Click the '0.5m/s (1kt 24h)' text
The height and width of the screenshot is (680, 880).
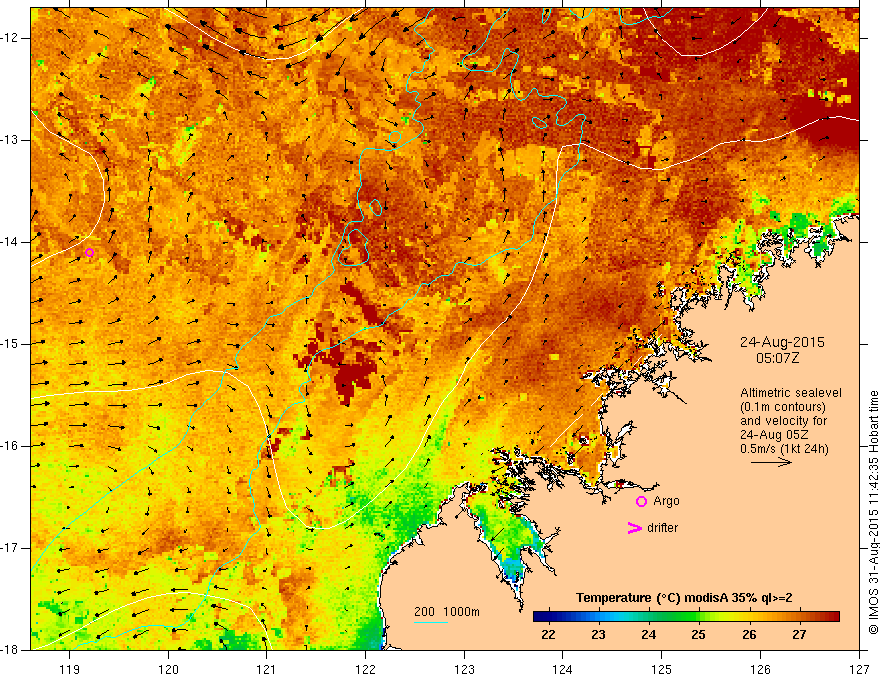tap(784, 449)
